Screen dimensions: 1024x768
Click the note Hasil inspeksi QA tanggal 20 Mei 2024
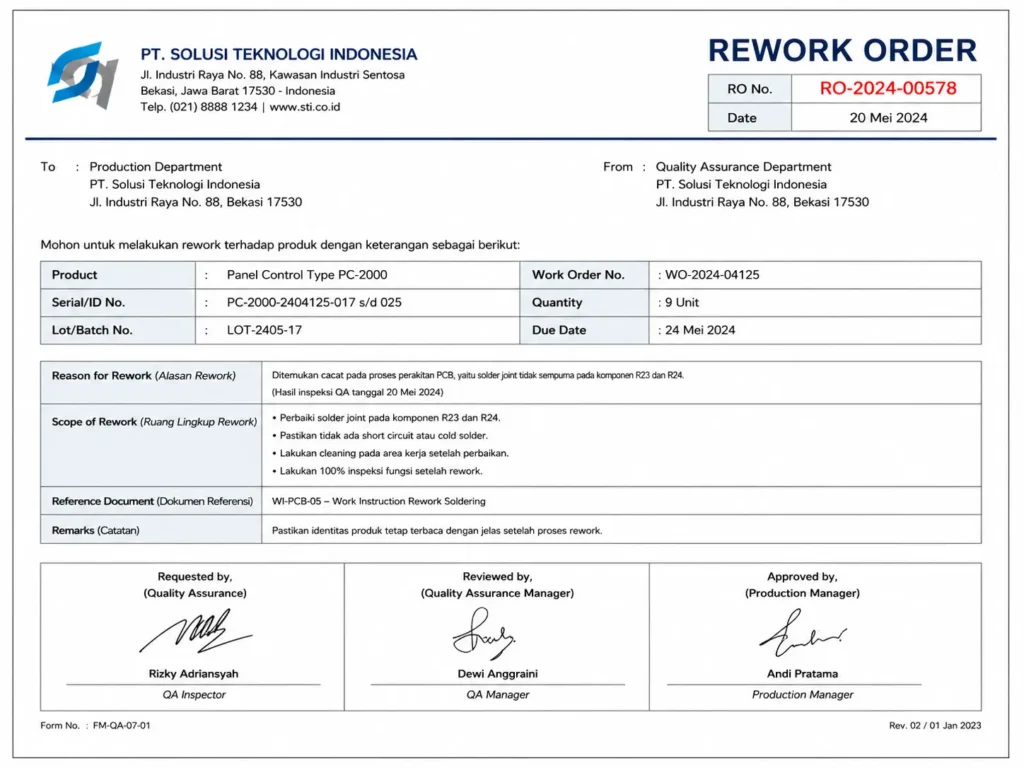pos(357,392)
